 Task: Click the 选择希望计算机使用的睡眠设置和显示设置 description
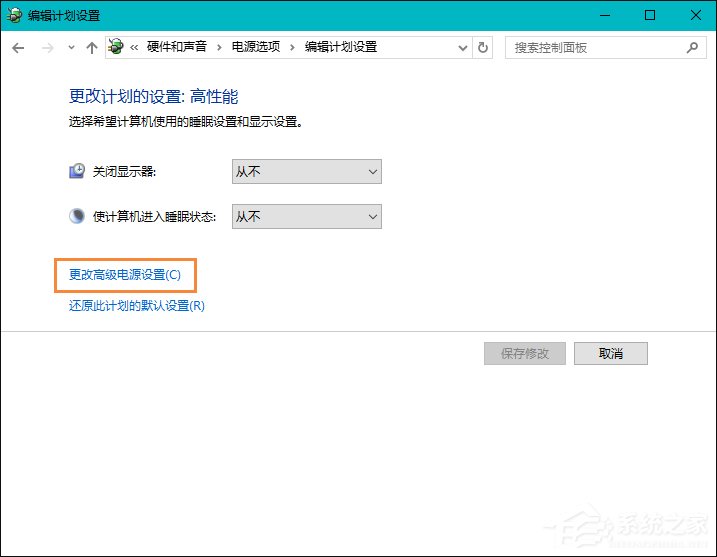pyautogui.click(x=185, y=122)
